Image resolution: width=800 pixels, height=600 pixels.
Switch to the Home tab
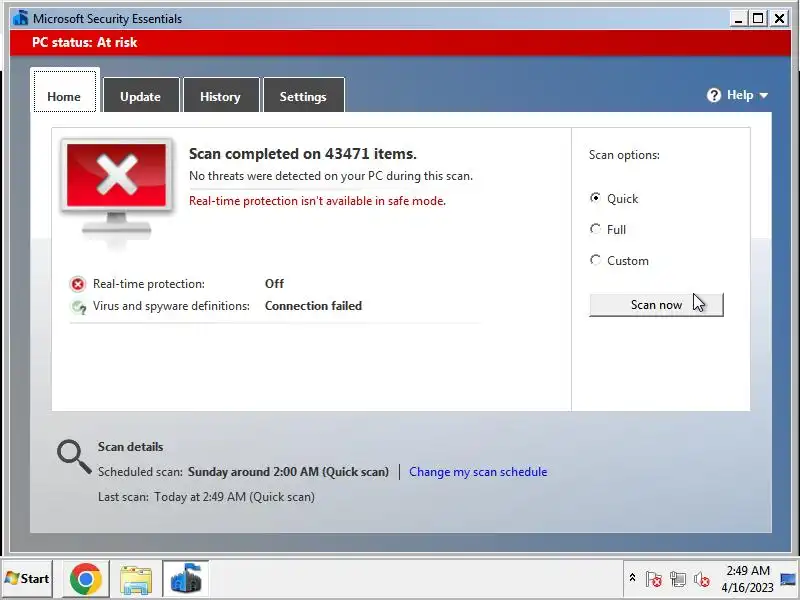point(64,90)
